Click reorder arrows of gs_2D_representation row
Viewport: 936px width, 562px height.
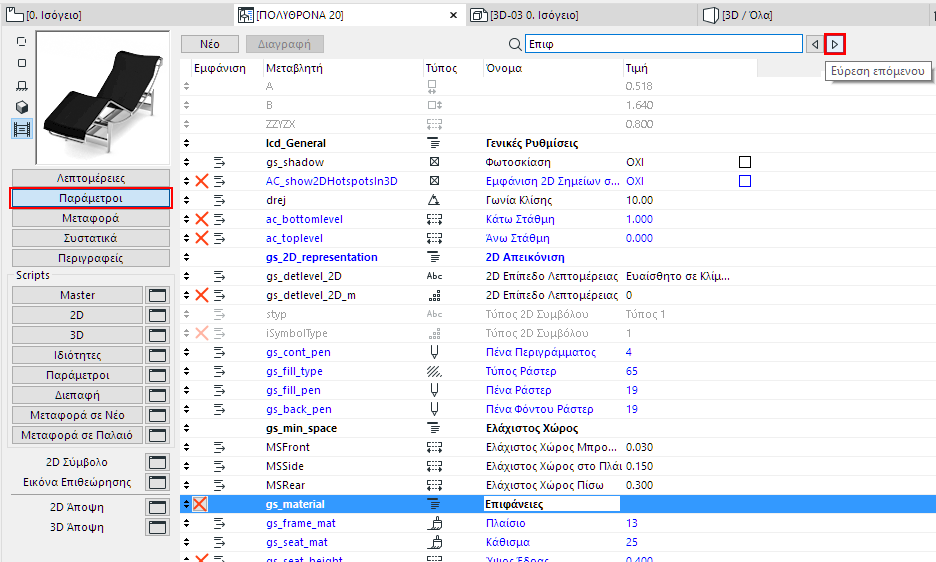coord(186,257)
